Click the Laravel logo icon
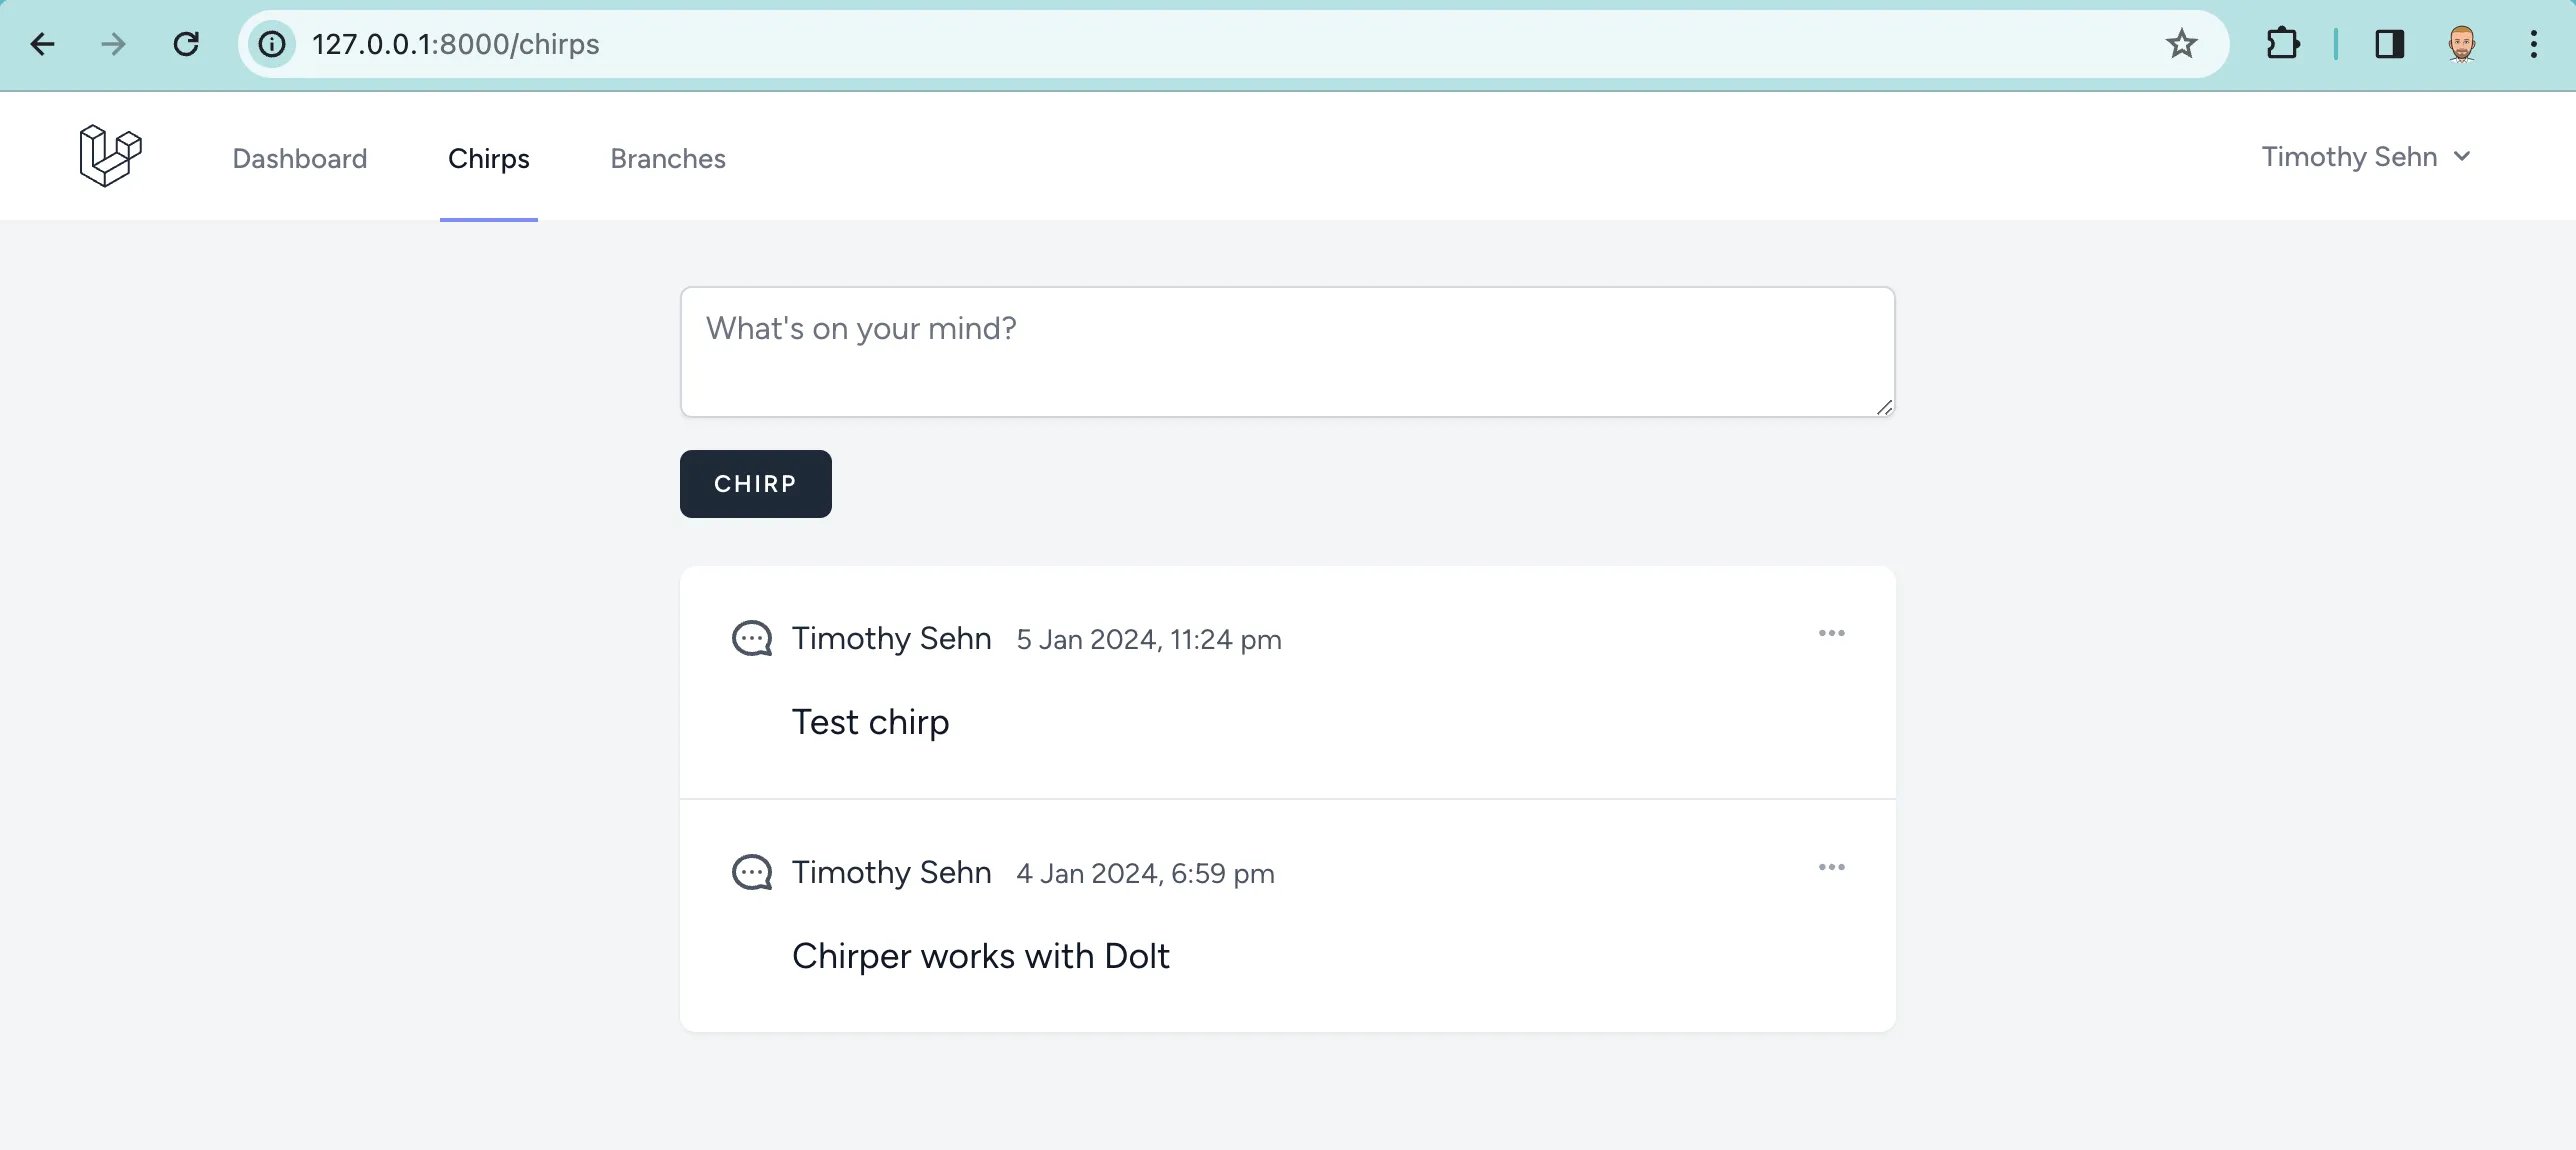2576x1150 pixels. pos(110,156)
